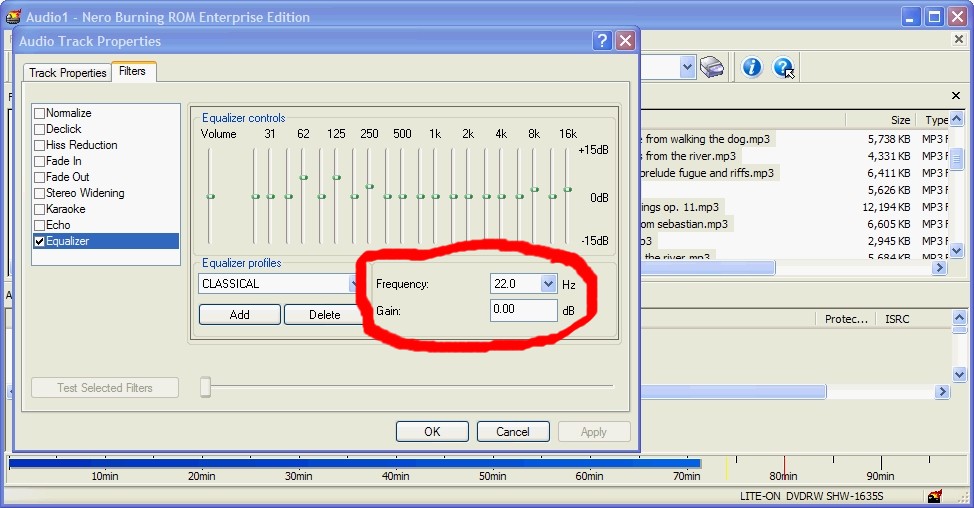The width and height of the screenshot is (974, 508).
Task: Click the equalizer Volume slider handle
Action: (211, 196)
